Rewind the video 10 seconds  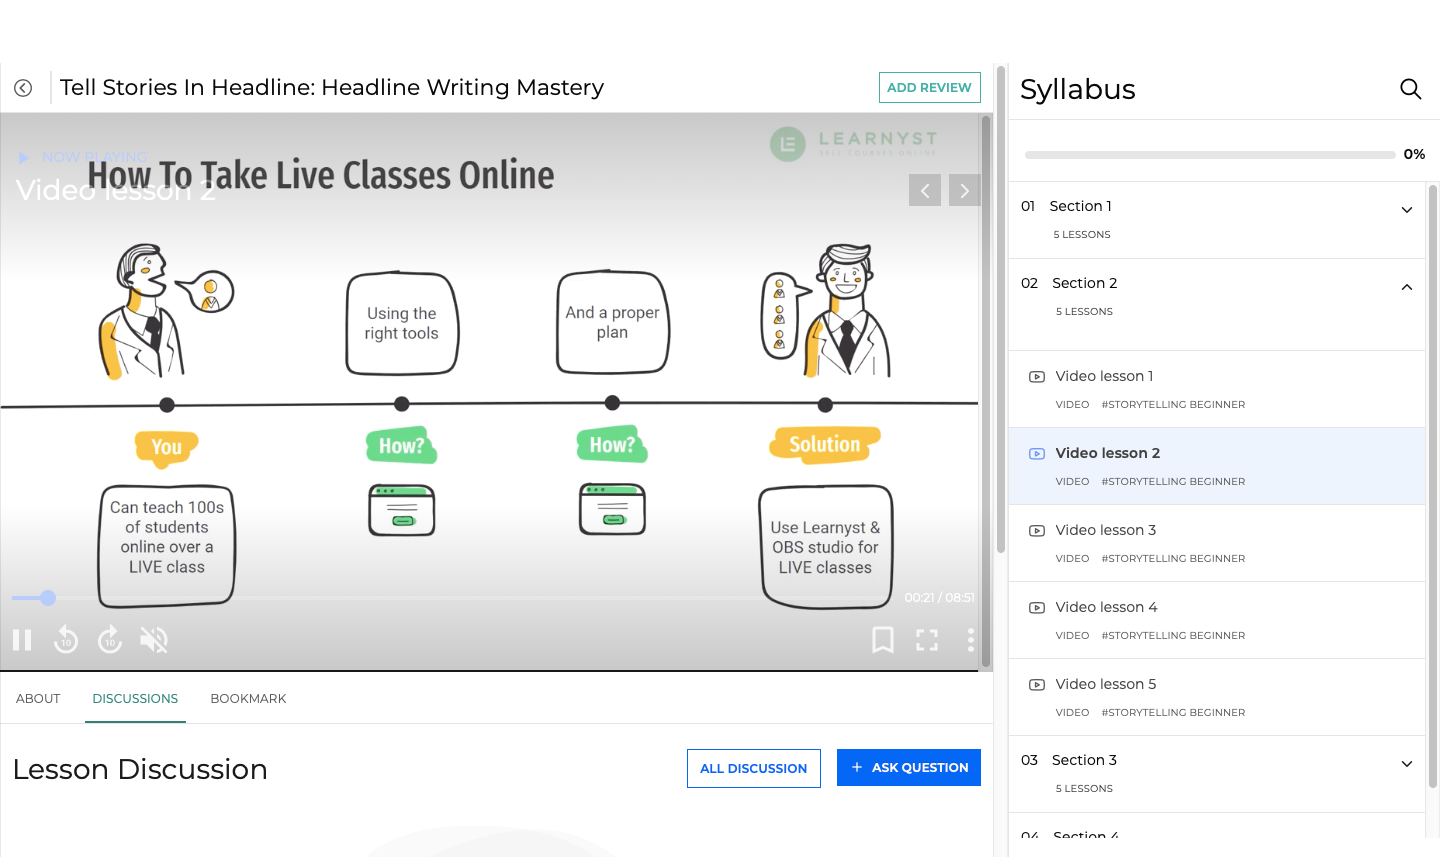tap(66, 640)
